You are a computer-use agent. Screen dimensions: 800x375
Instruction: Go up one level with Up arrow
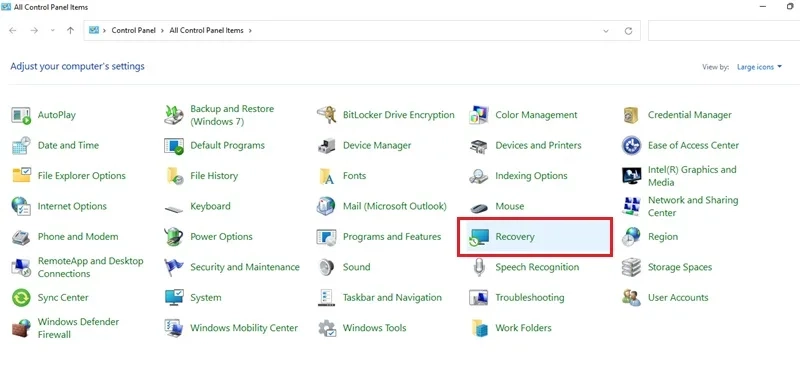(x=70, y=31)
